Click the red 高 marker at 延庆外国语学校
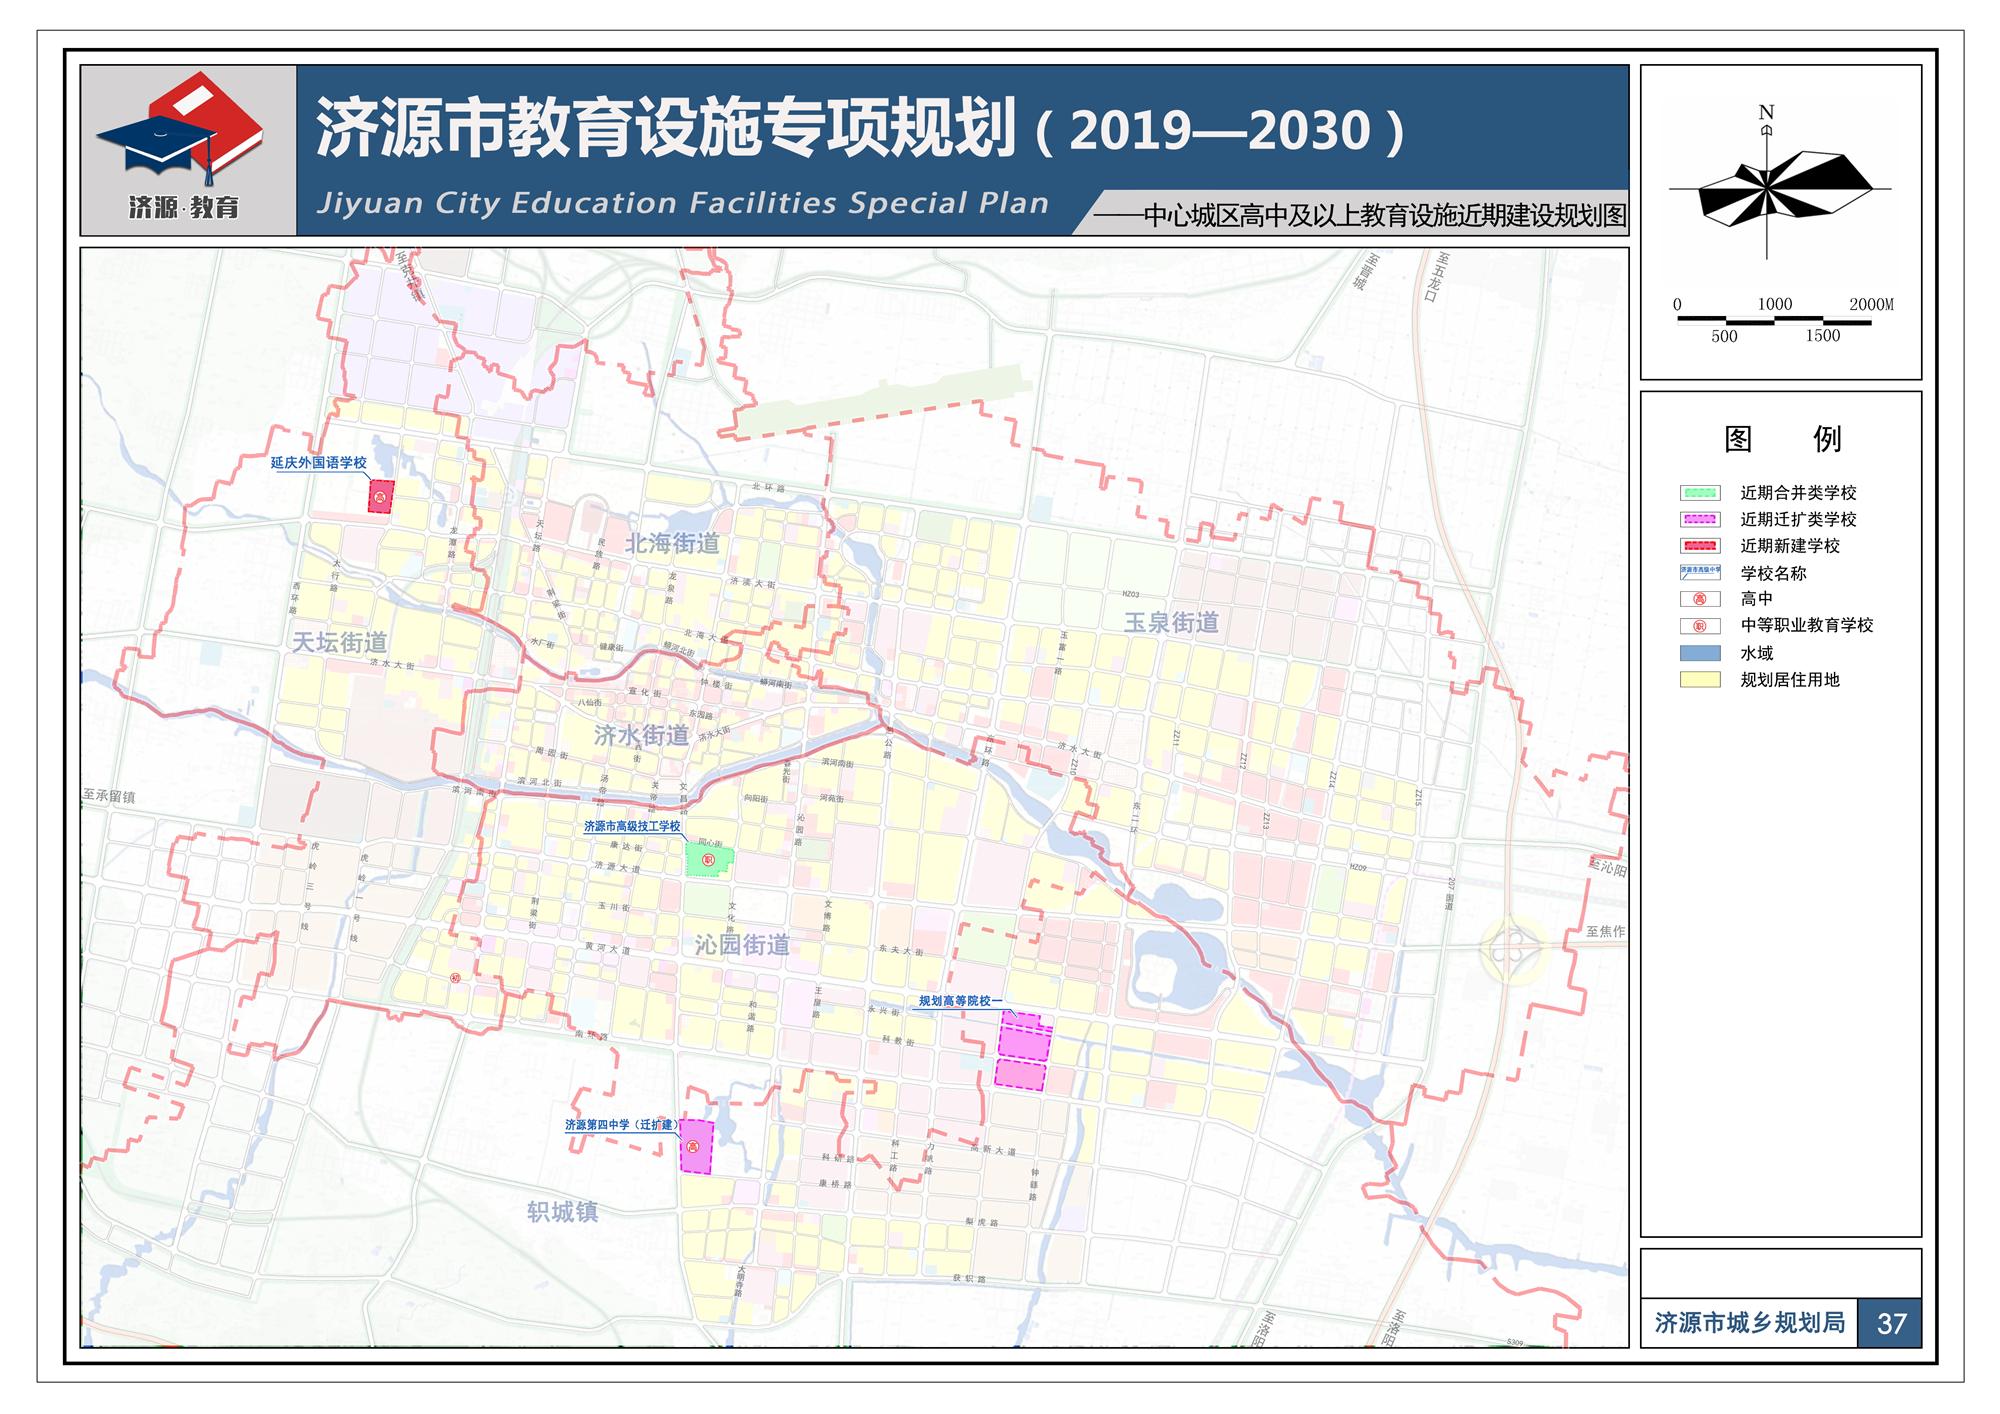2000x1414 pixels. coord(380,496)
